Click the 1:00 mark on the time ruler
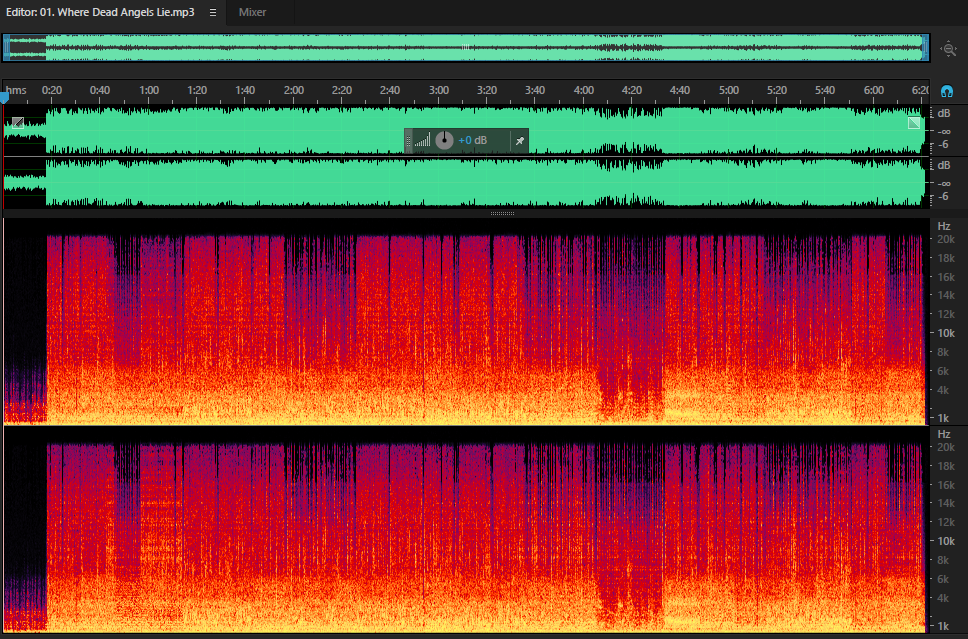The height and width of the screenshot is (639, 968). point(149,90)
